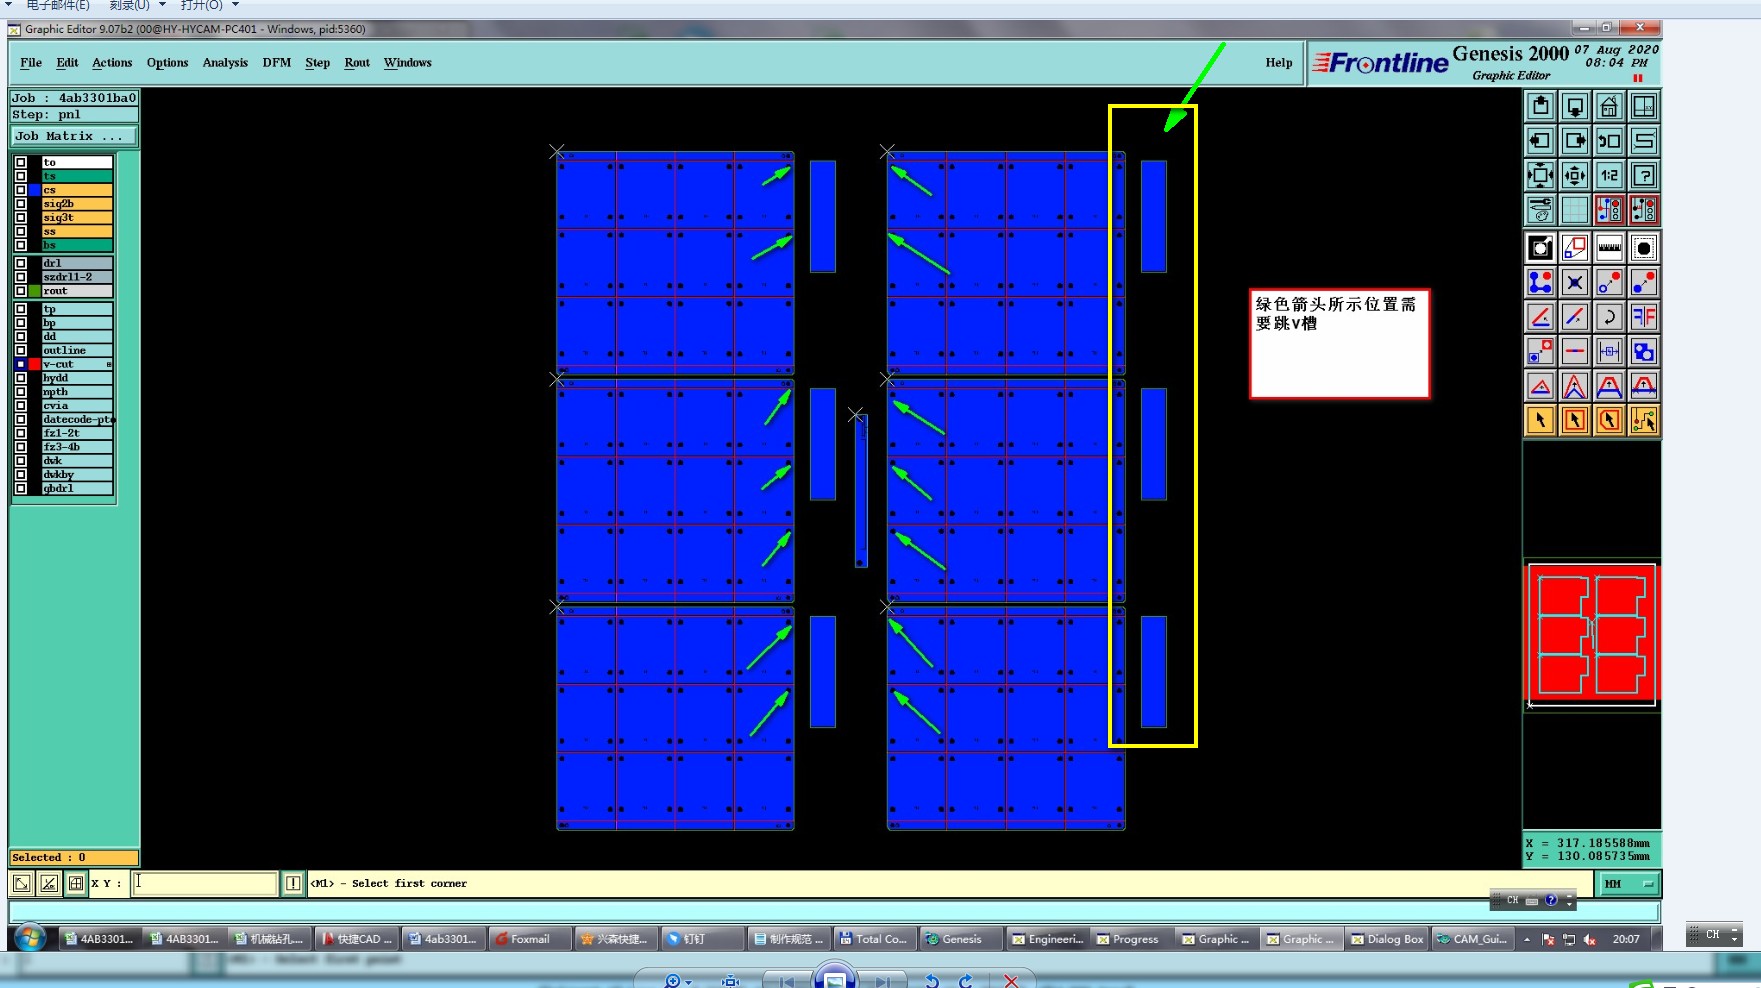
Task: Click the black octagon feature display icon
Action: (1644, 248)
